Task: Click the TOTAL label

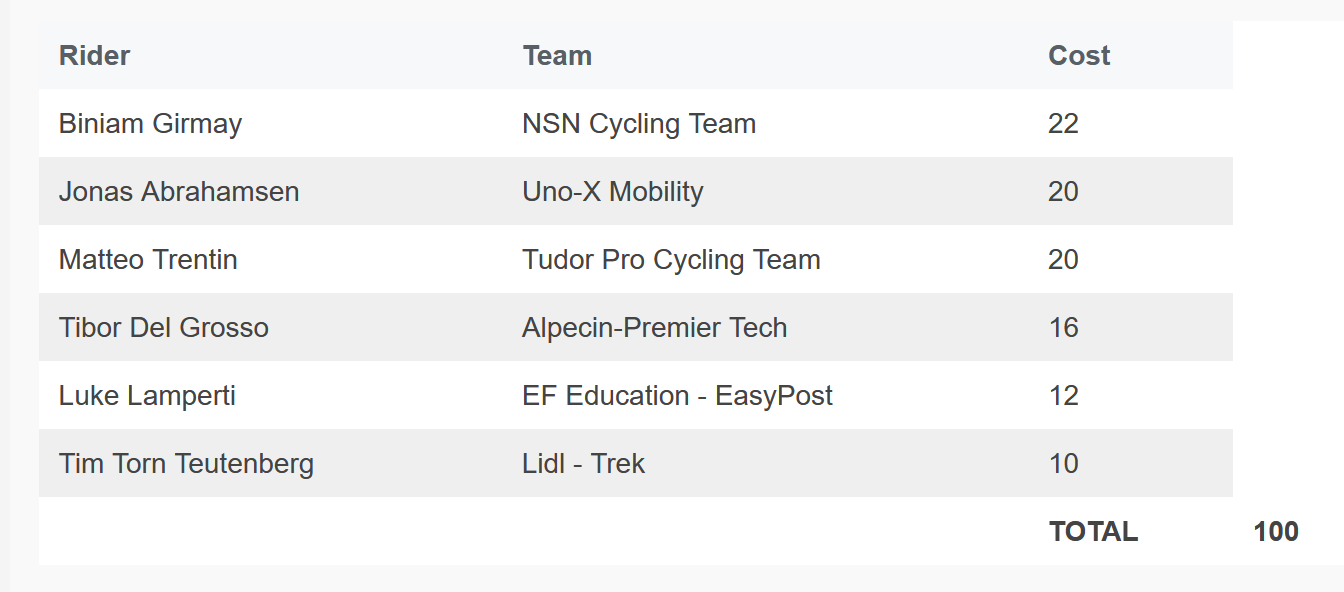Action: [x=1093, y=532]
